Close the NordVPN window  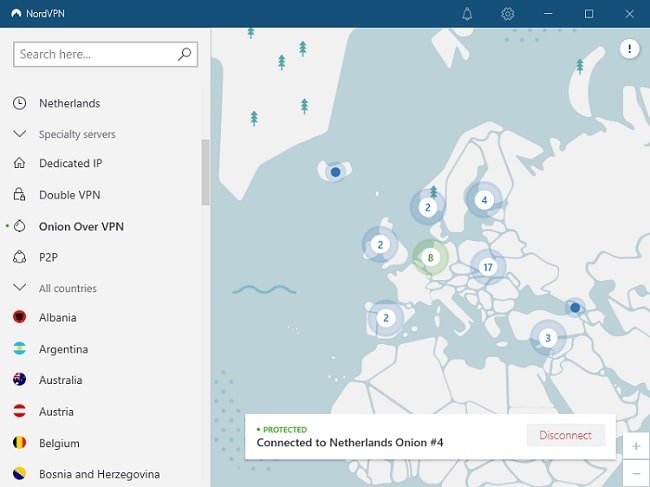(629, 14)
